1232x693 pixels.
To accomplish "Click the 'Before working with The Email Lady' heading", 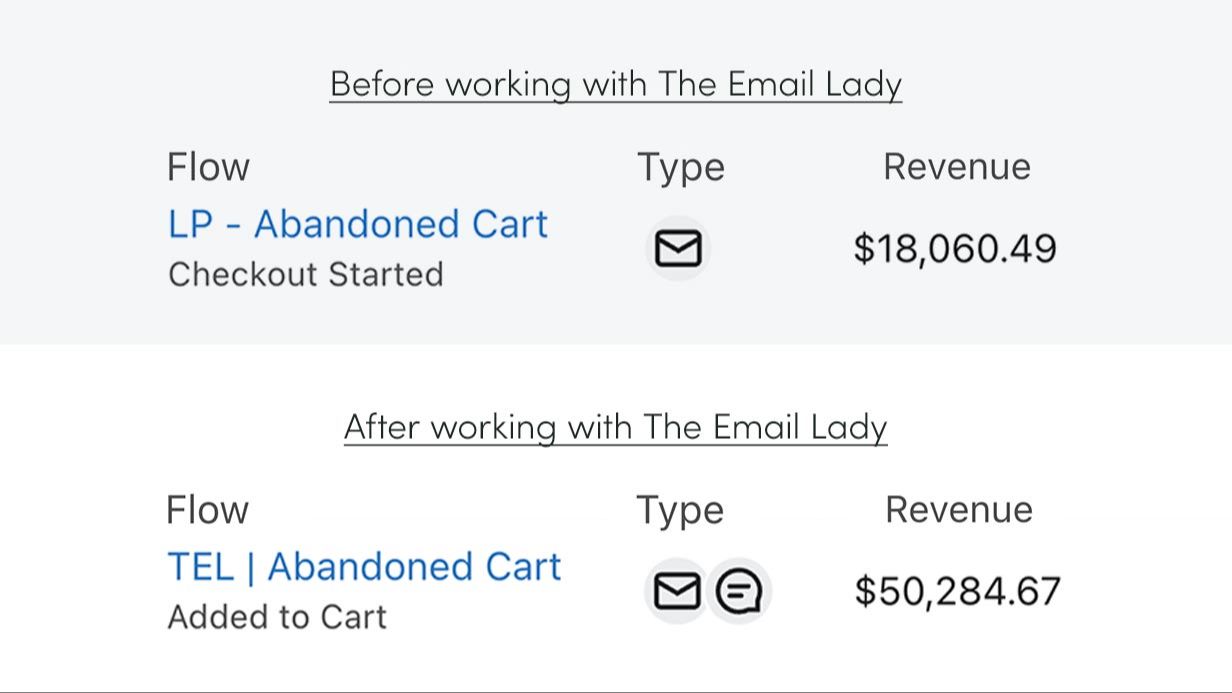I will point(616,83).
